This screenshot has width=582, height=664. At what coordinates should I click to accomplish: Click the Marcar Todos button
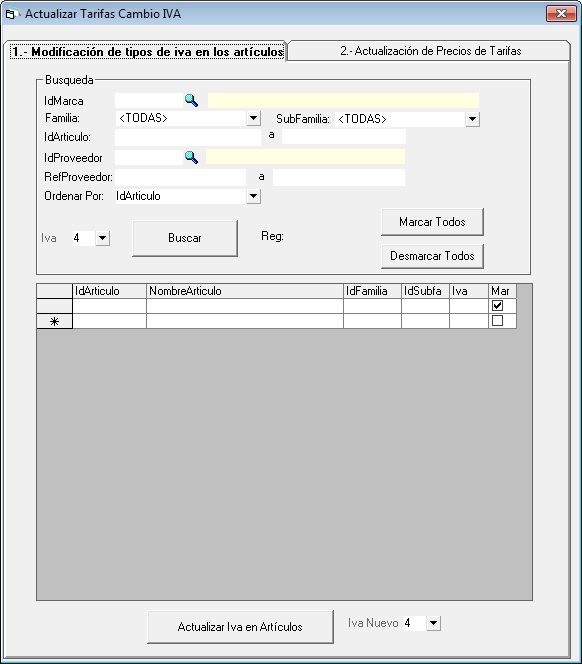click(432, 222)
